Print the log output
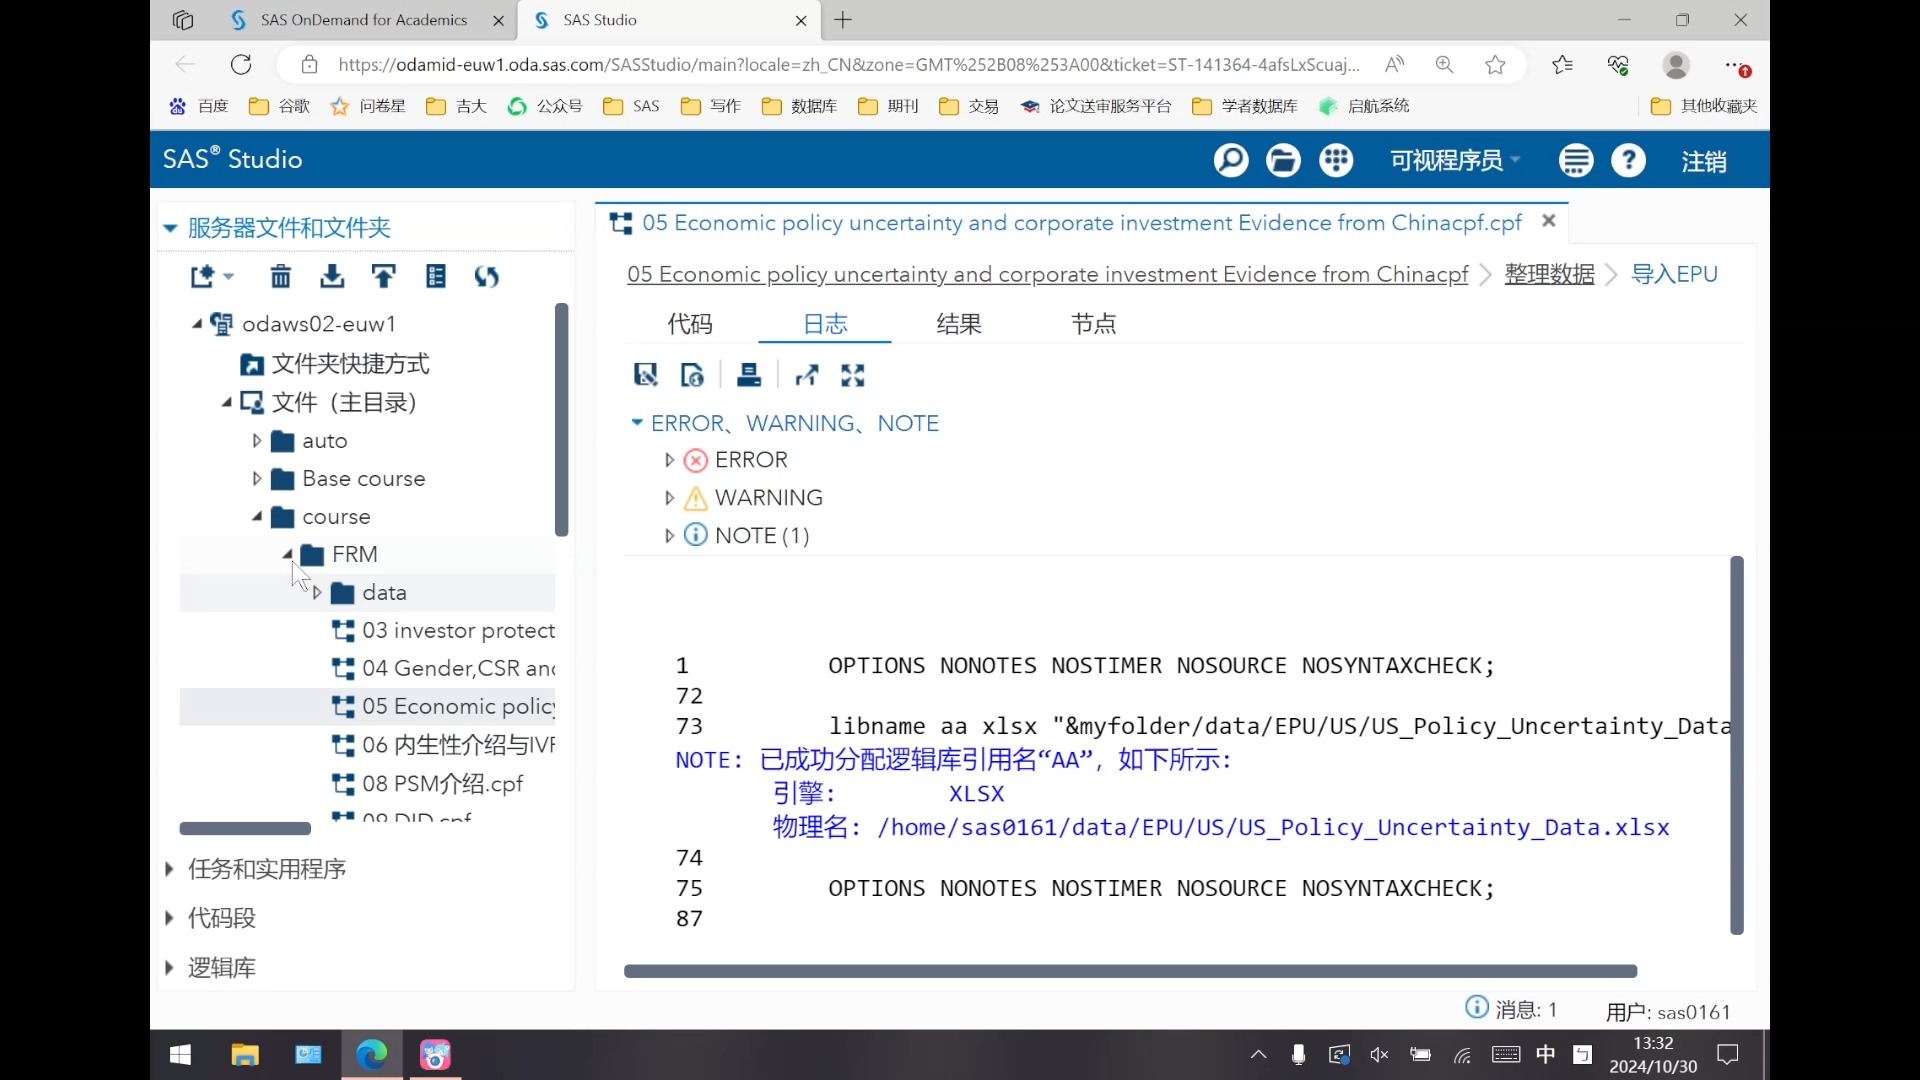Image resolution: width=1920 pixels, height=1080 pixels. point(749,375)
